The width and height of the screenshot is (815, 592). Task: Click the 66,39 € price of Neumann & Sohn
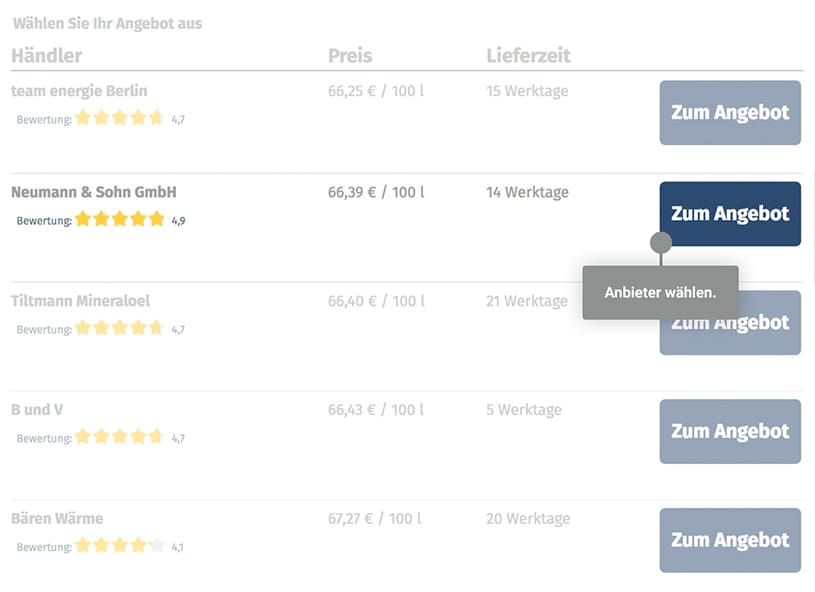376,192
